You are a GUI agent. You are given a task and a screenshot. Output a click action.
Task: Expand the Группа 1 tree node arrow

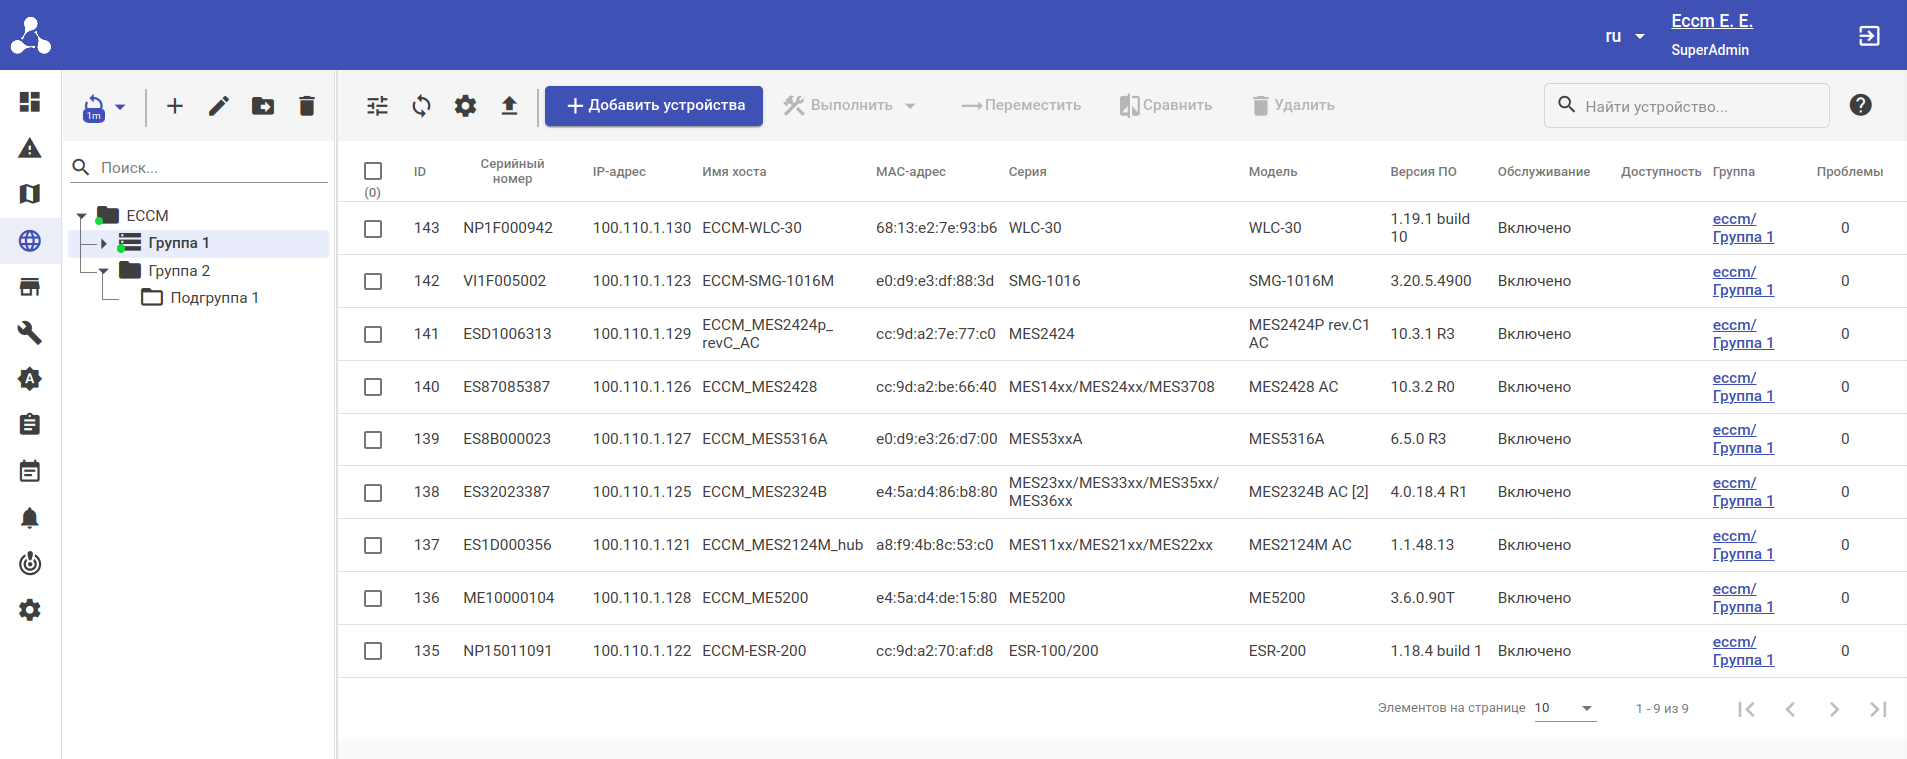pos(103,243)
